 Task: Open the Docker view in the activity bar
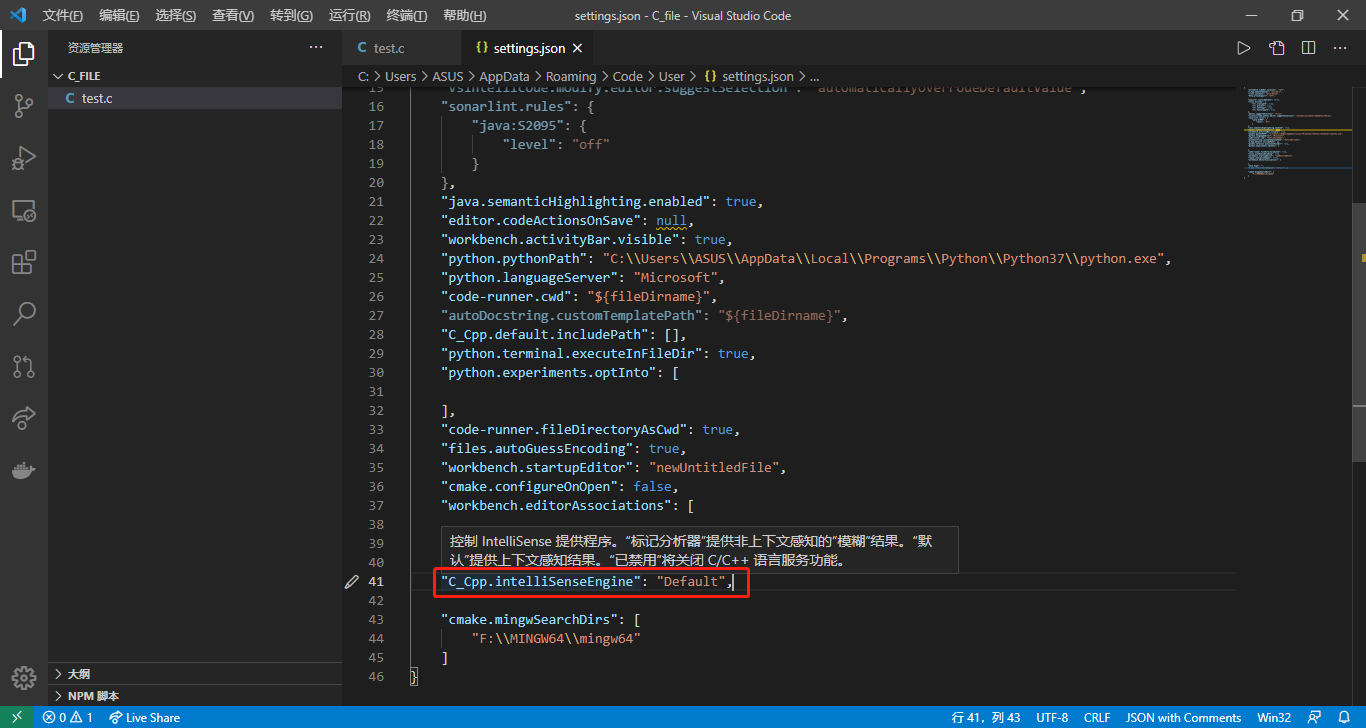point(23,470)
